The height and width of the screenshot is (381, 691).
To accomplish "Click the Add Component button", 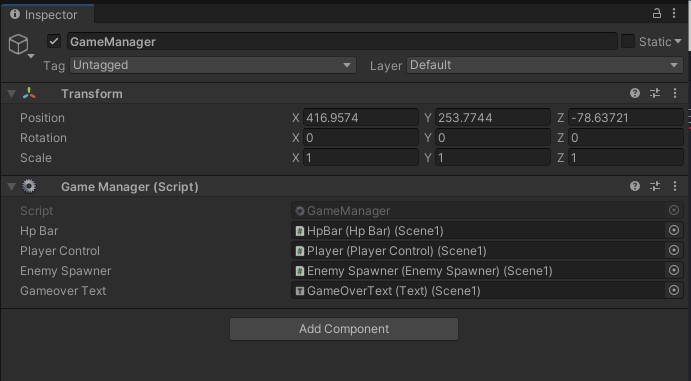I will pos(344,329).
